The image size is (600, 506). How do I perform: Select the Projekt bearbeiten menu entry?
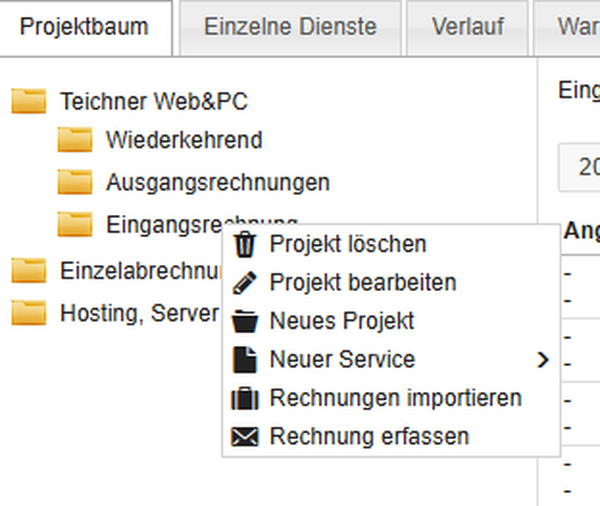[x=362, y=283]
